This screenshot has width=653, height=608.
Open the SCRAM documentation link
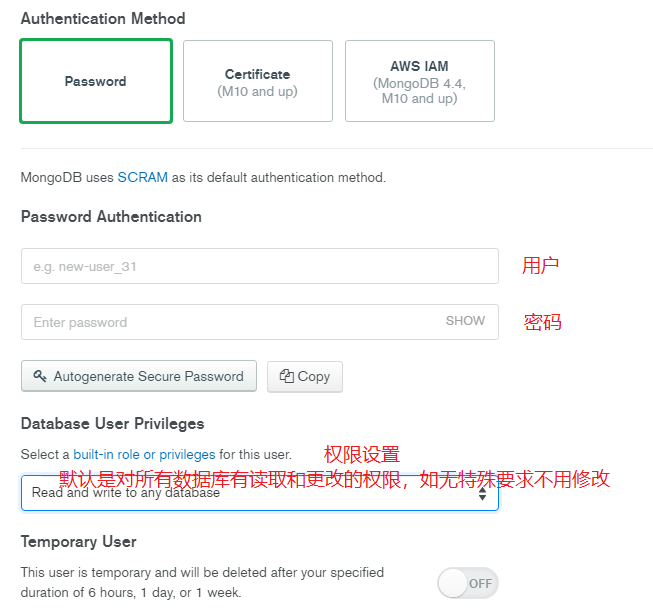tap(143, 177)
